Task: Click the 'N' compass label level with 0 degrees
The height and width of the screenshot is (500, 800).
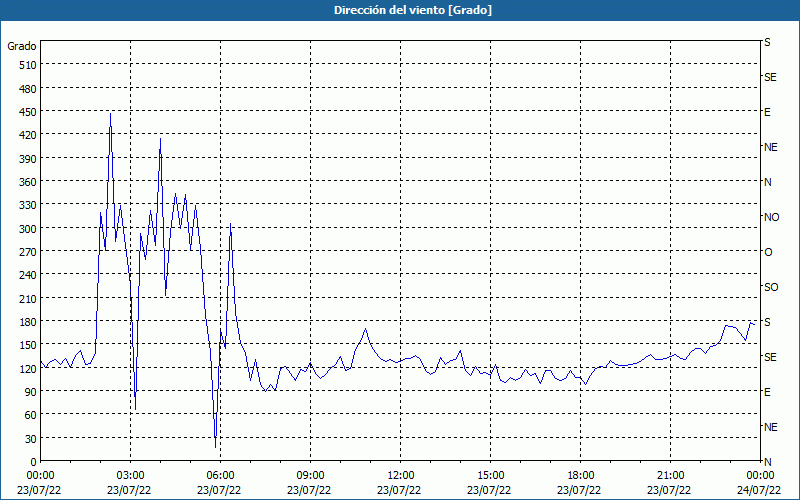Action: pos(768,462)
